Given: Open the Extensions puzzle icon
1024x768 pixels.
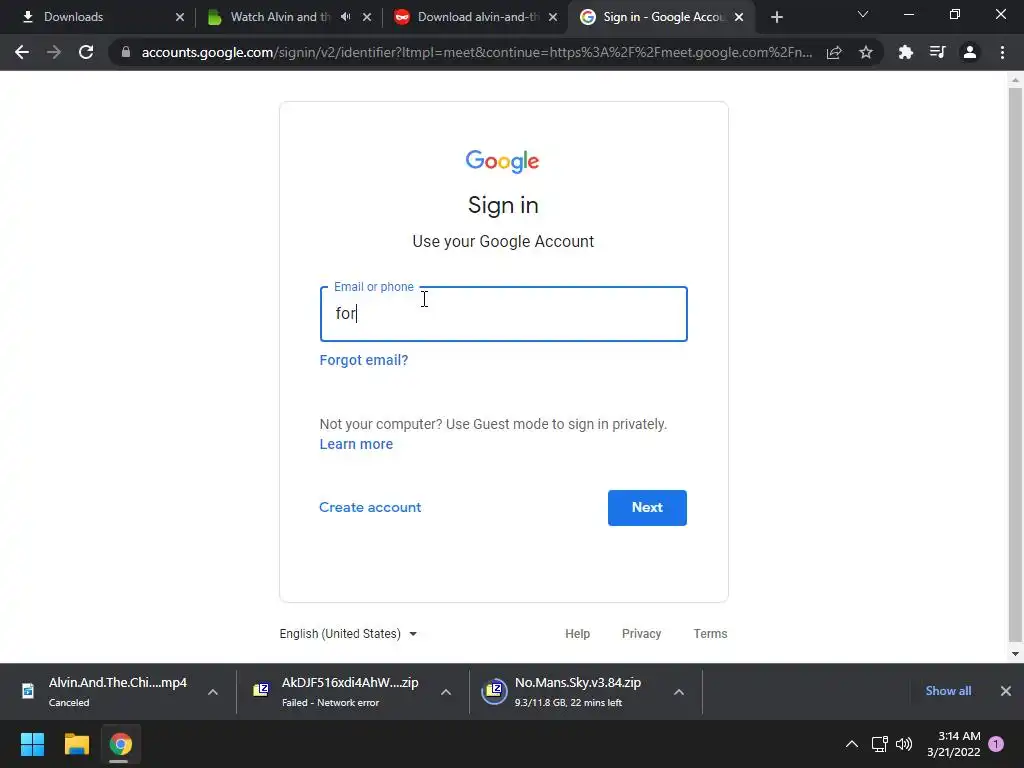Looking at the screenshot, I should coord(905,52).
